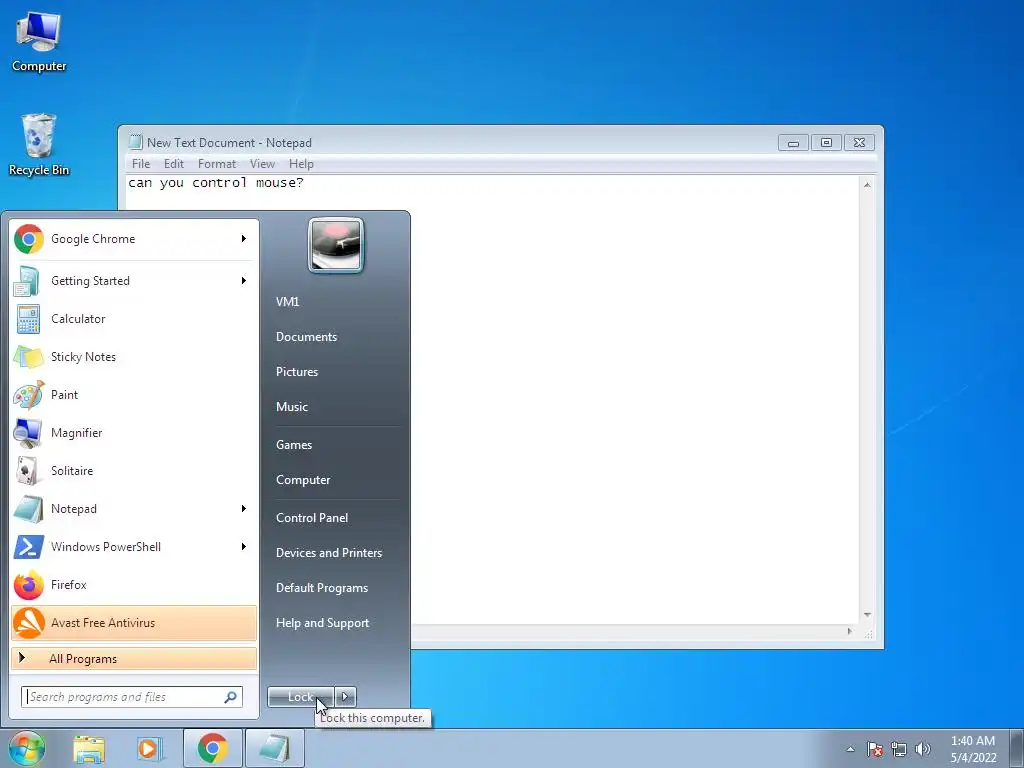Open Action Center flag tray icon
This screenshot has height=768, width=1024.
point(875,749)
